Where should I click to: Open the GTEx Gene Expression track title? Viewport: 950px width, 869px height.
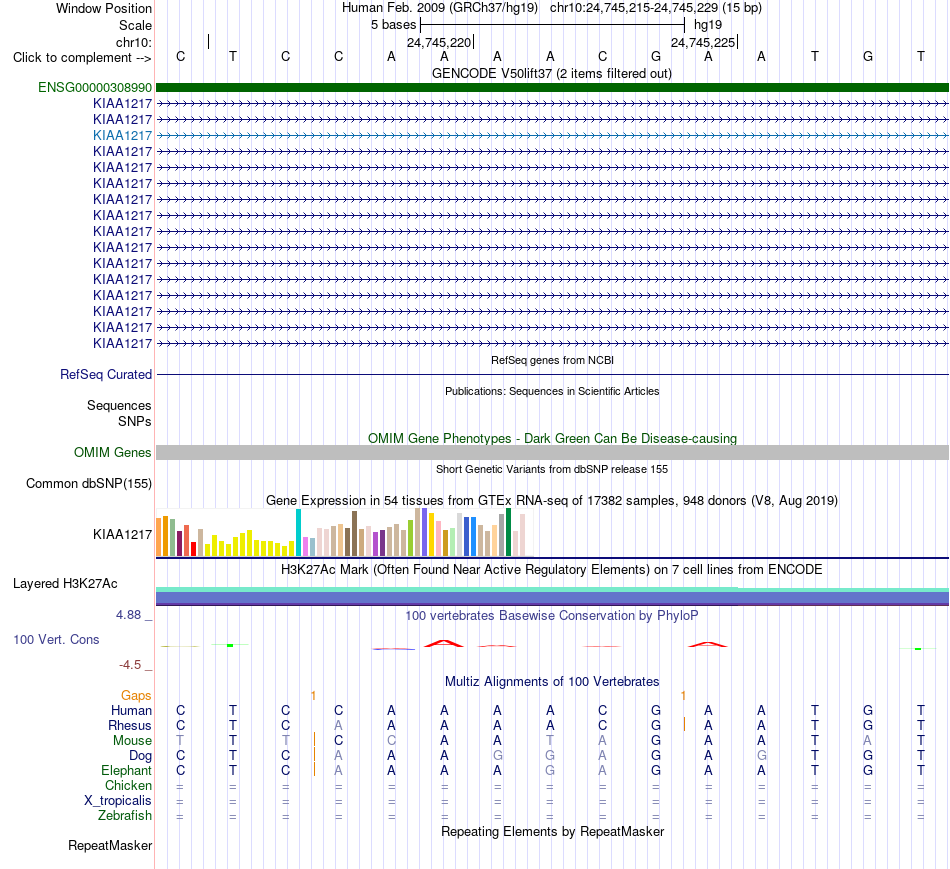[552, 501]
